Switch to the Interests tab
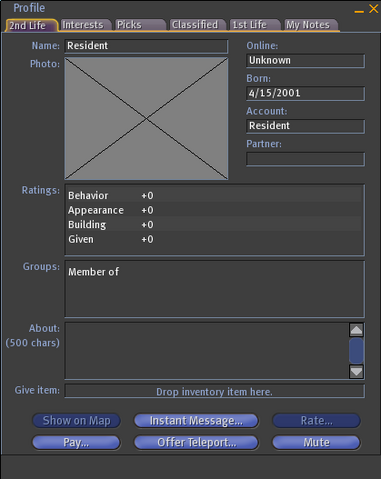Image resolution: width=381 pixels, height=479 pixels. click(x=83, y=25)
